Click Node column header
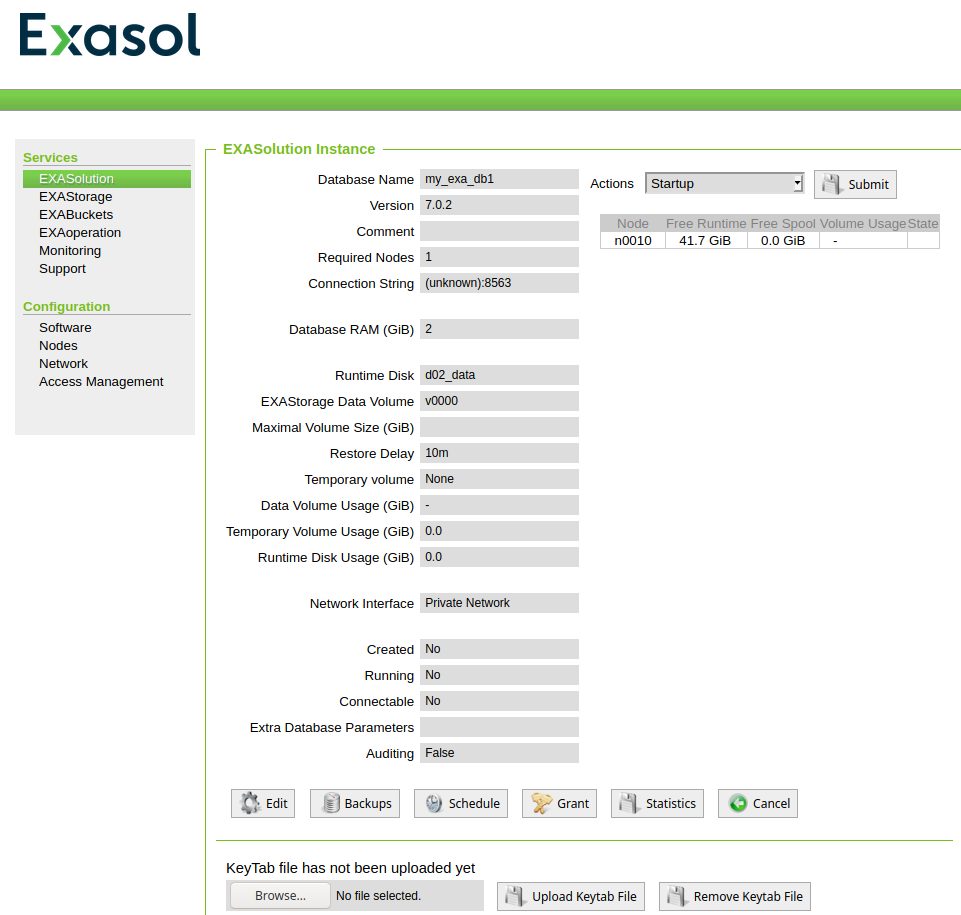Image resolution: width=961 pixels, height=915 pixels. 632,224
